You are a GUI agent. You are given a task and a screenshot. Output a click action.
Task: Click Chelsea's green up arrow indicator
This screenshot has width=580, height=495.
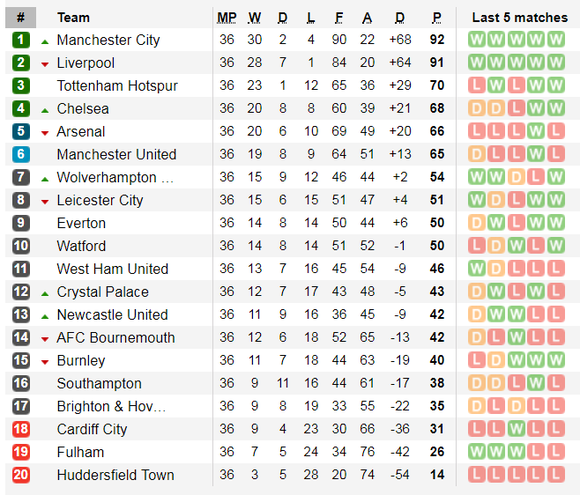point(45,110)
